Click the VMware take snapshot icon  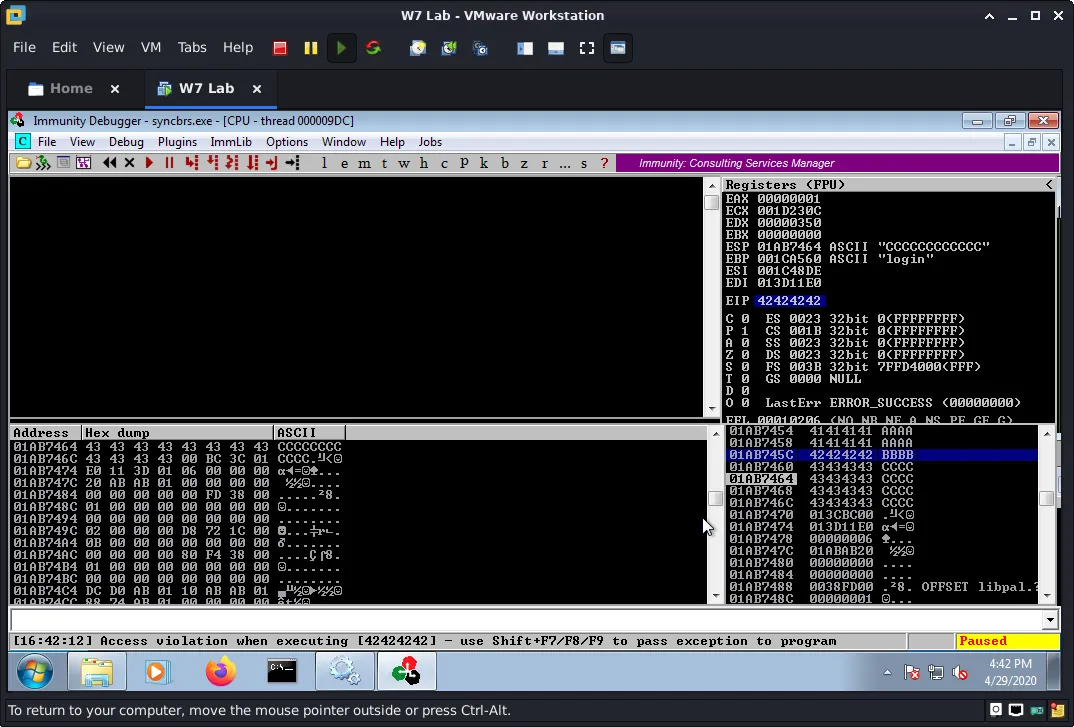[x=418, y=48]
